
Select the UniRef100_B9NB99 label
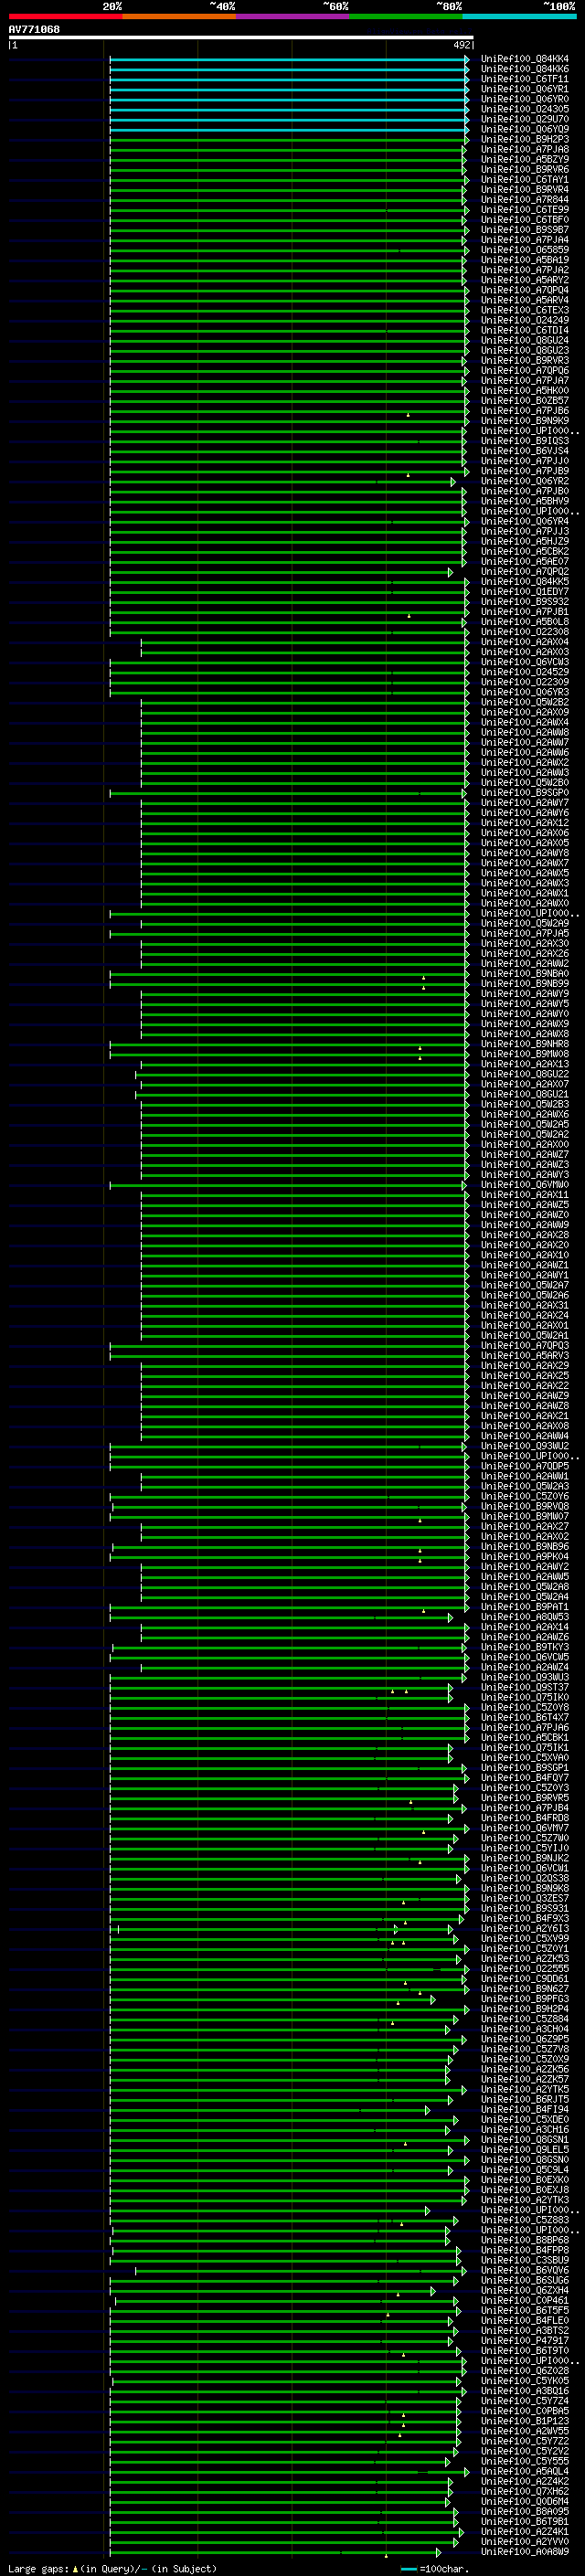(525, 984)
